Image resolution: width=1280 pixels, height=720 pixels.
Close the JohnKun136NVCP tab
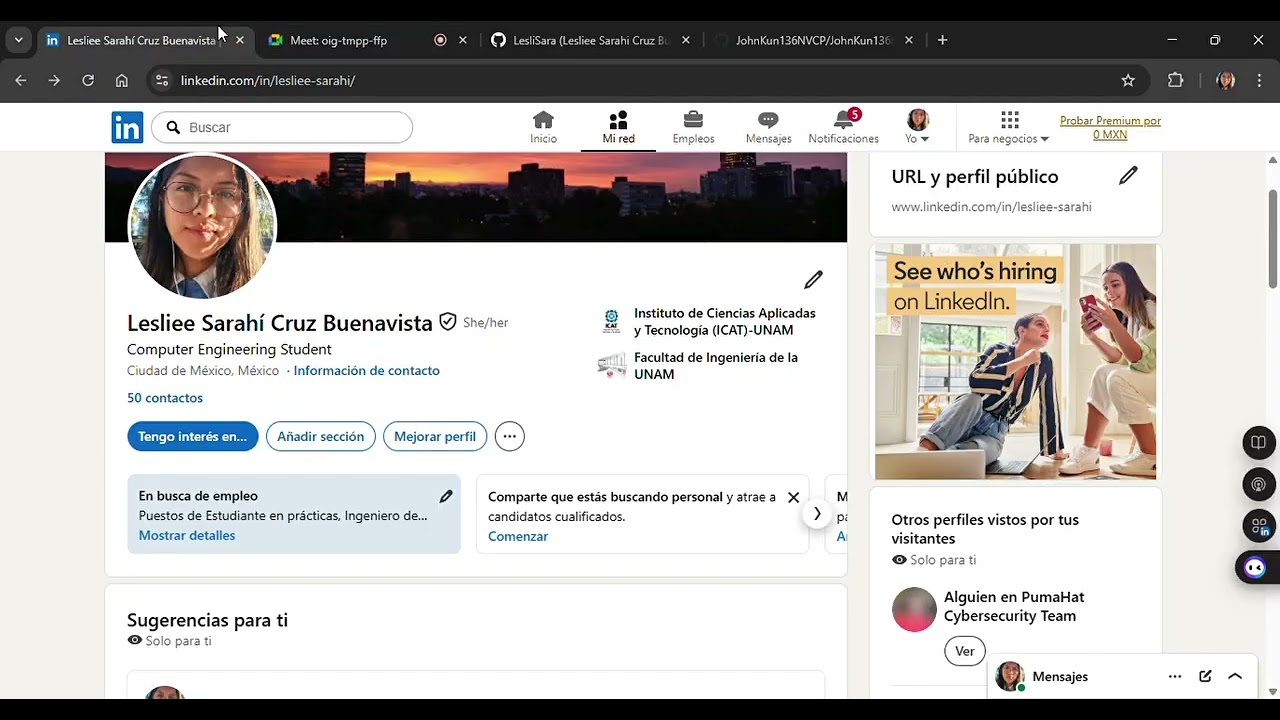[908, 40]
